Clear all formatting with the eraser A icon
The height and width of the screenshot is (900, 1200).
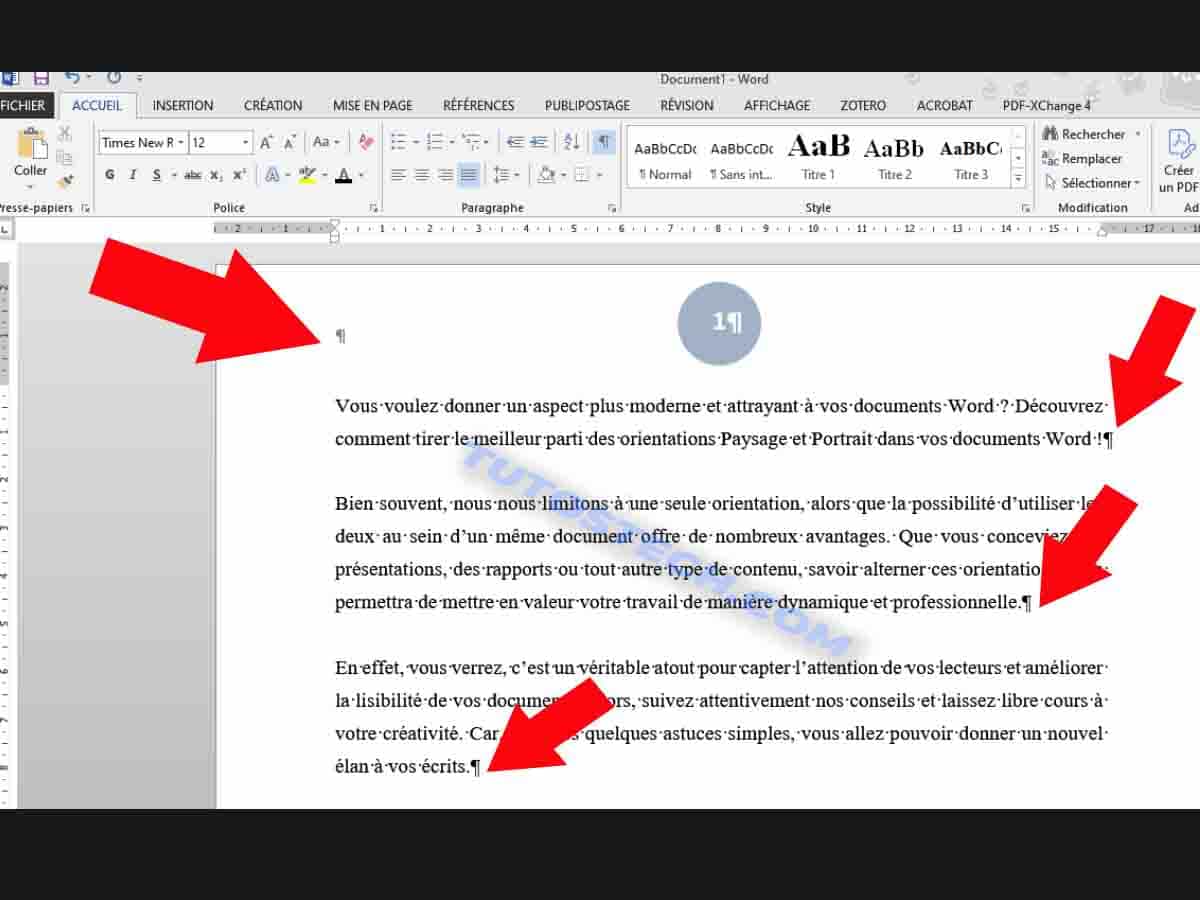tap(366, 143)
